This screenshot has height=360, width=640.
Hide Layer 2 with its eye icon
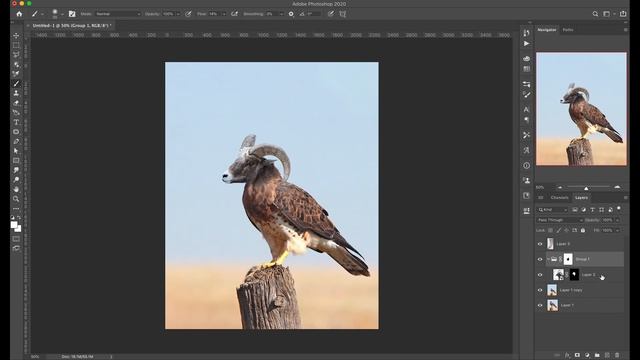pyautogui.click(x=540, y=275)
